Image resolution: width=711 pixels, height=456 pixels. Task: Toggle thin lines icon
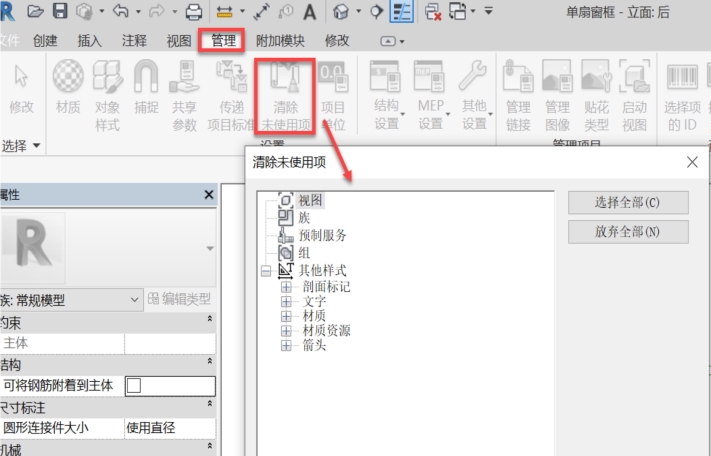pyautogui.click(x=402, y=11)
